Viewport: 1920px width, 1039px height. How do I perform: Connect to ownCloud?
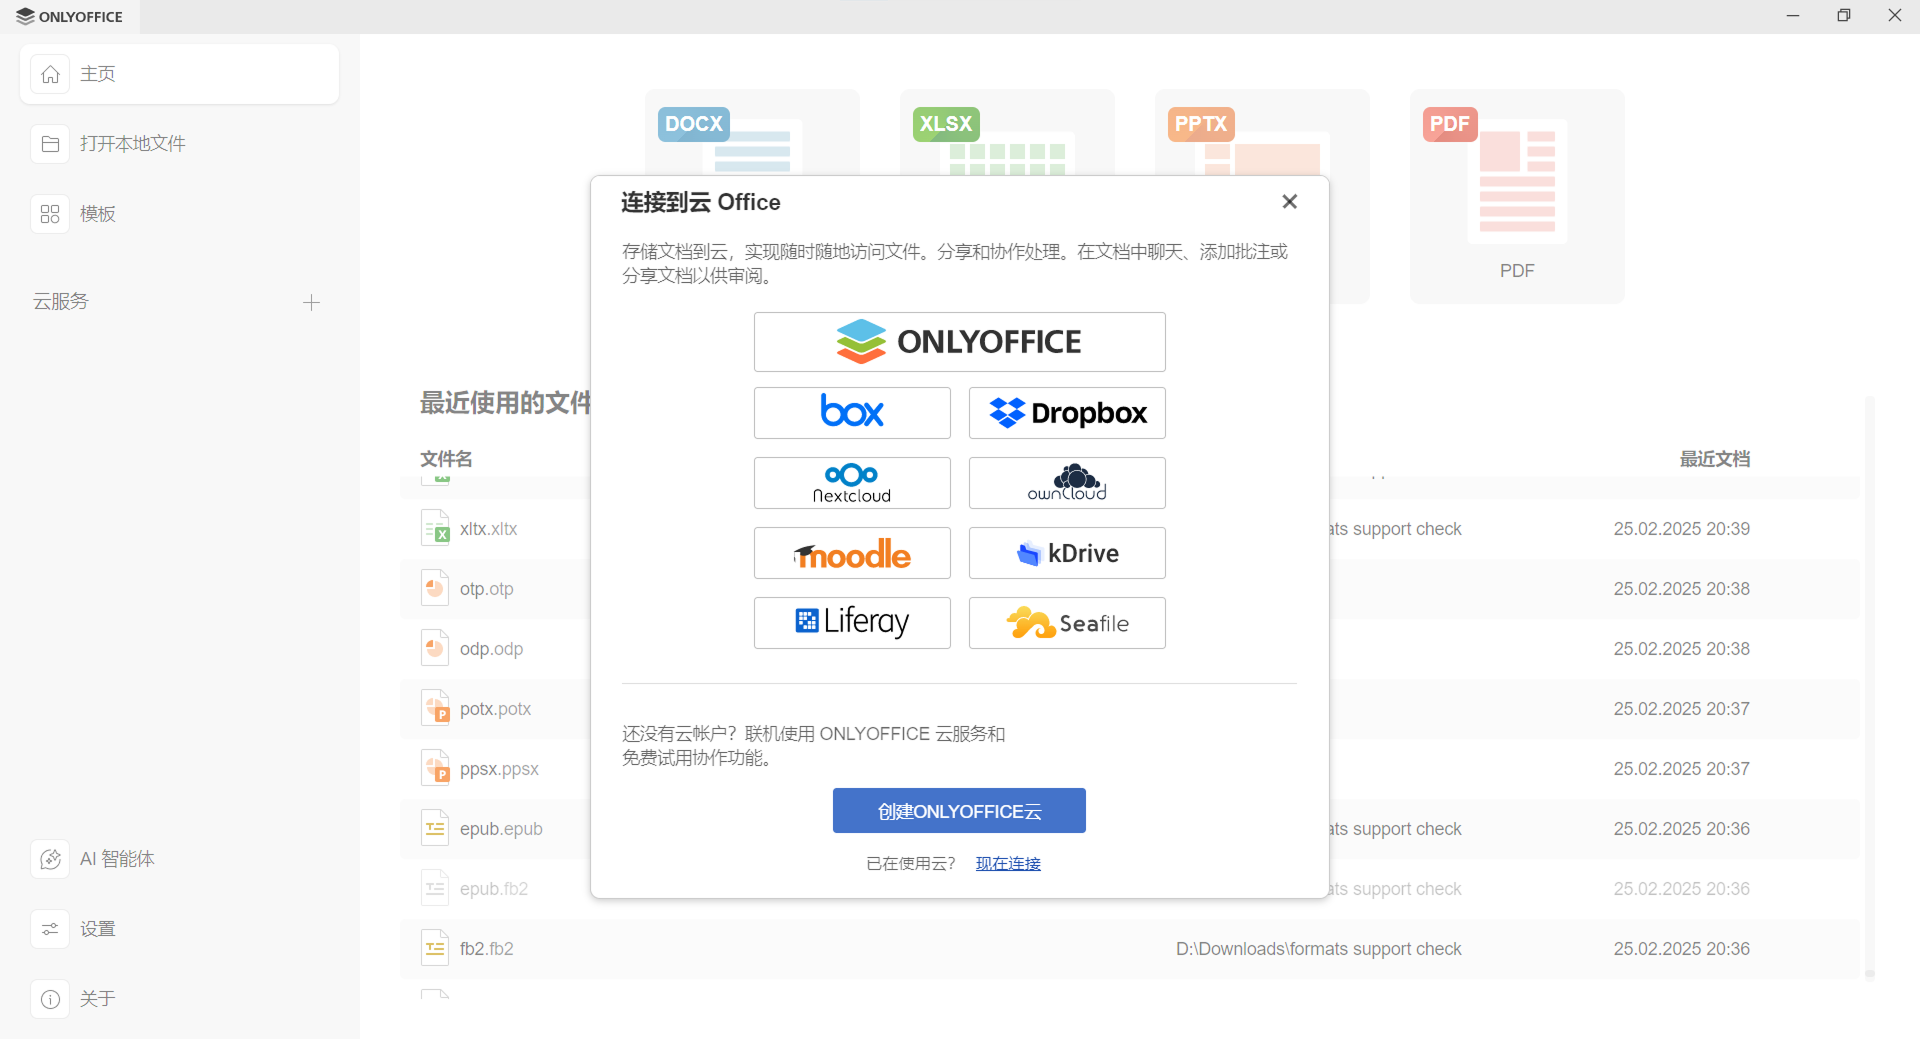click(1066, 482)
